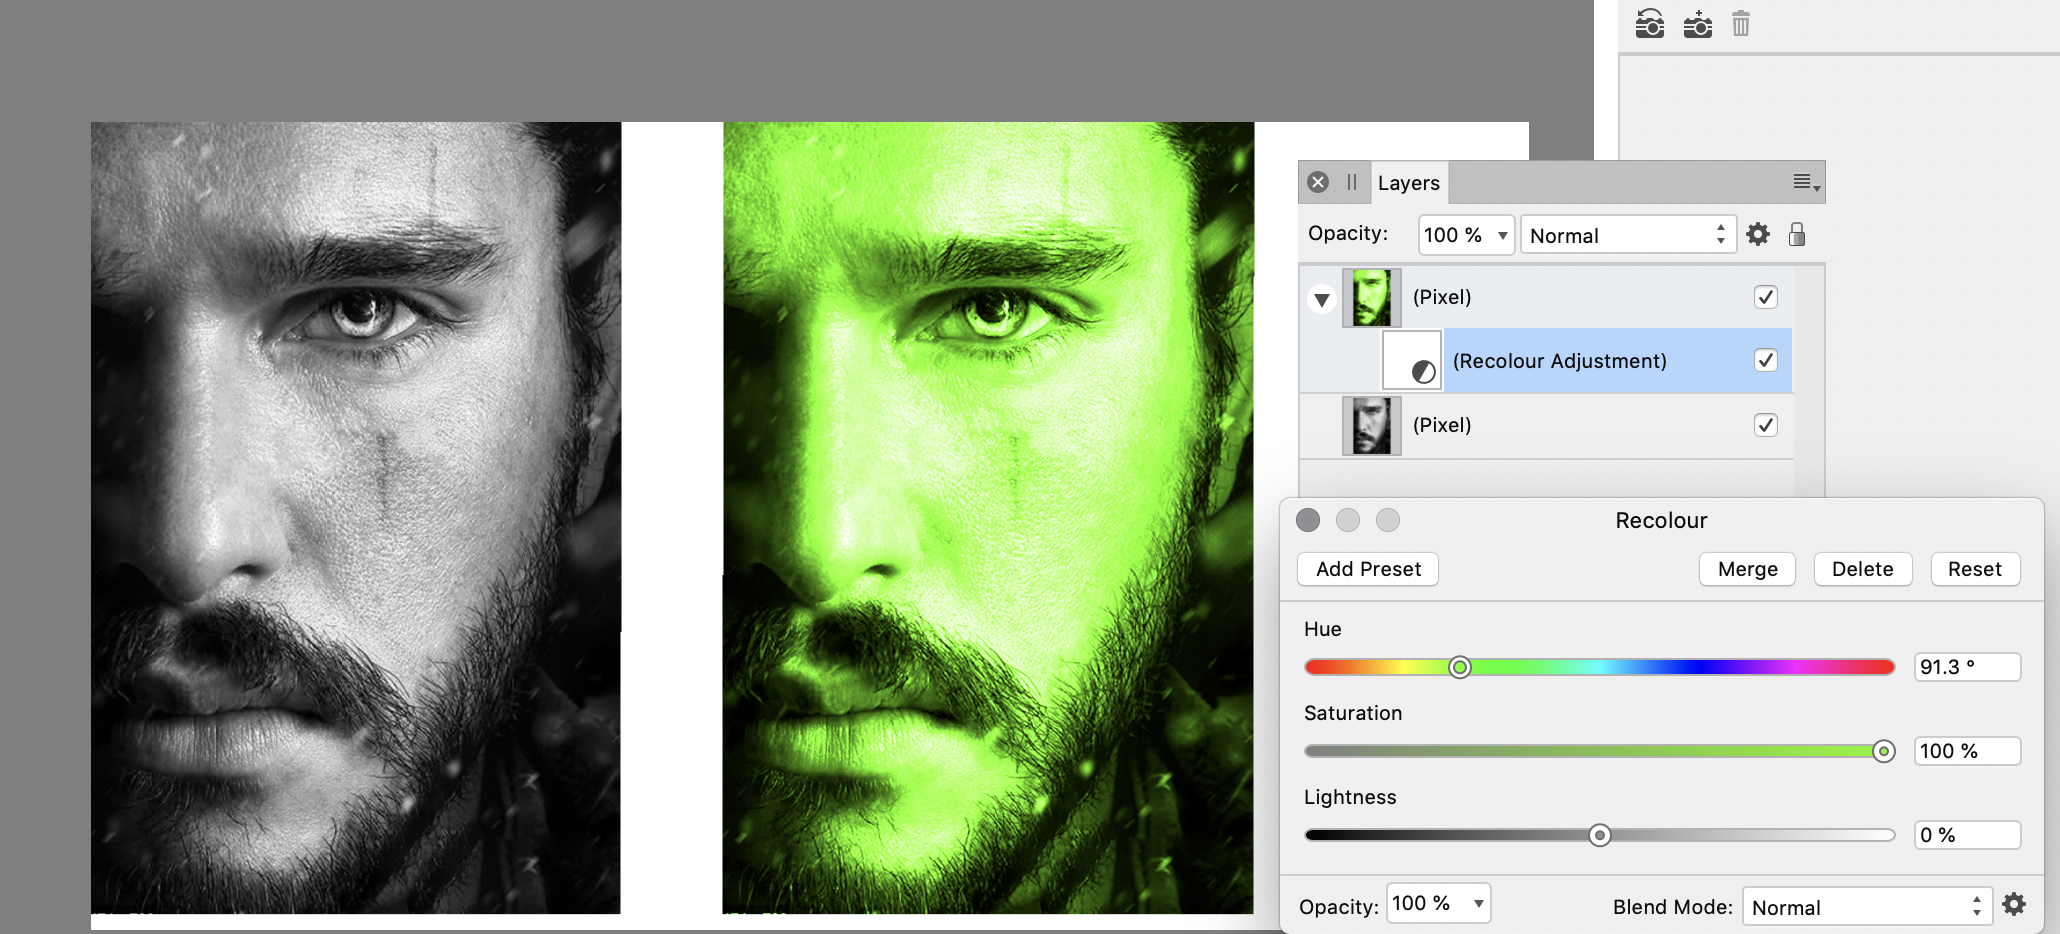Viewport: 2060px width, 934px height.
Task: Click the Hue value field 91.3°
Action: coord(1967,667)
